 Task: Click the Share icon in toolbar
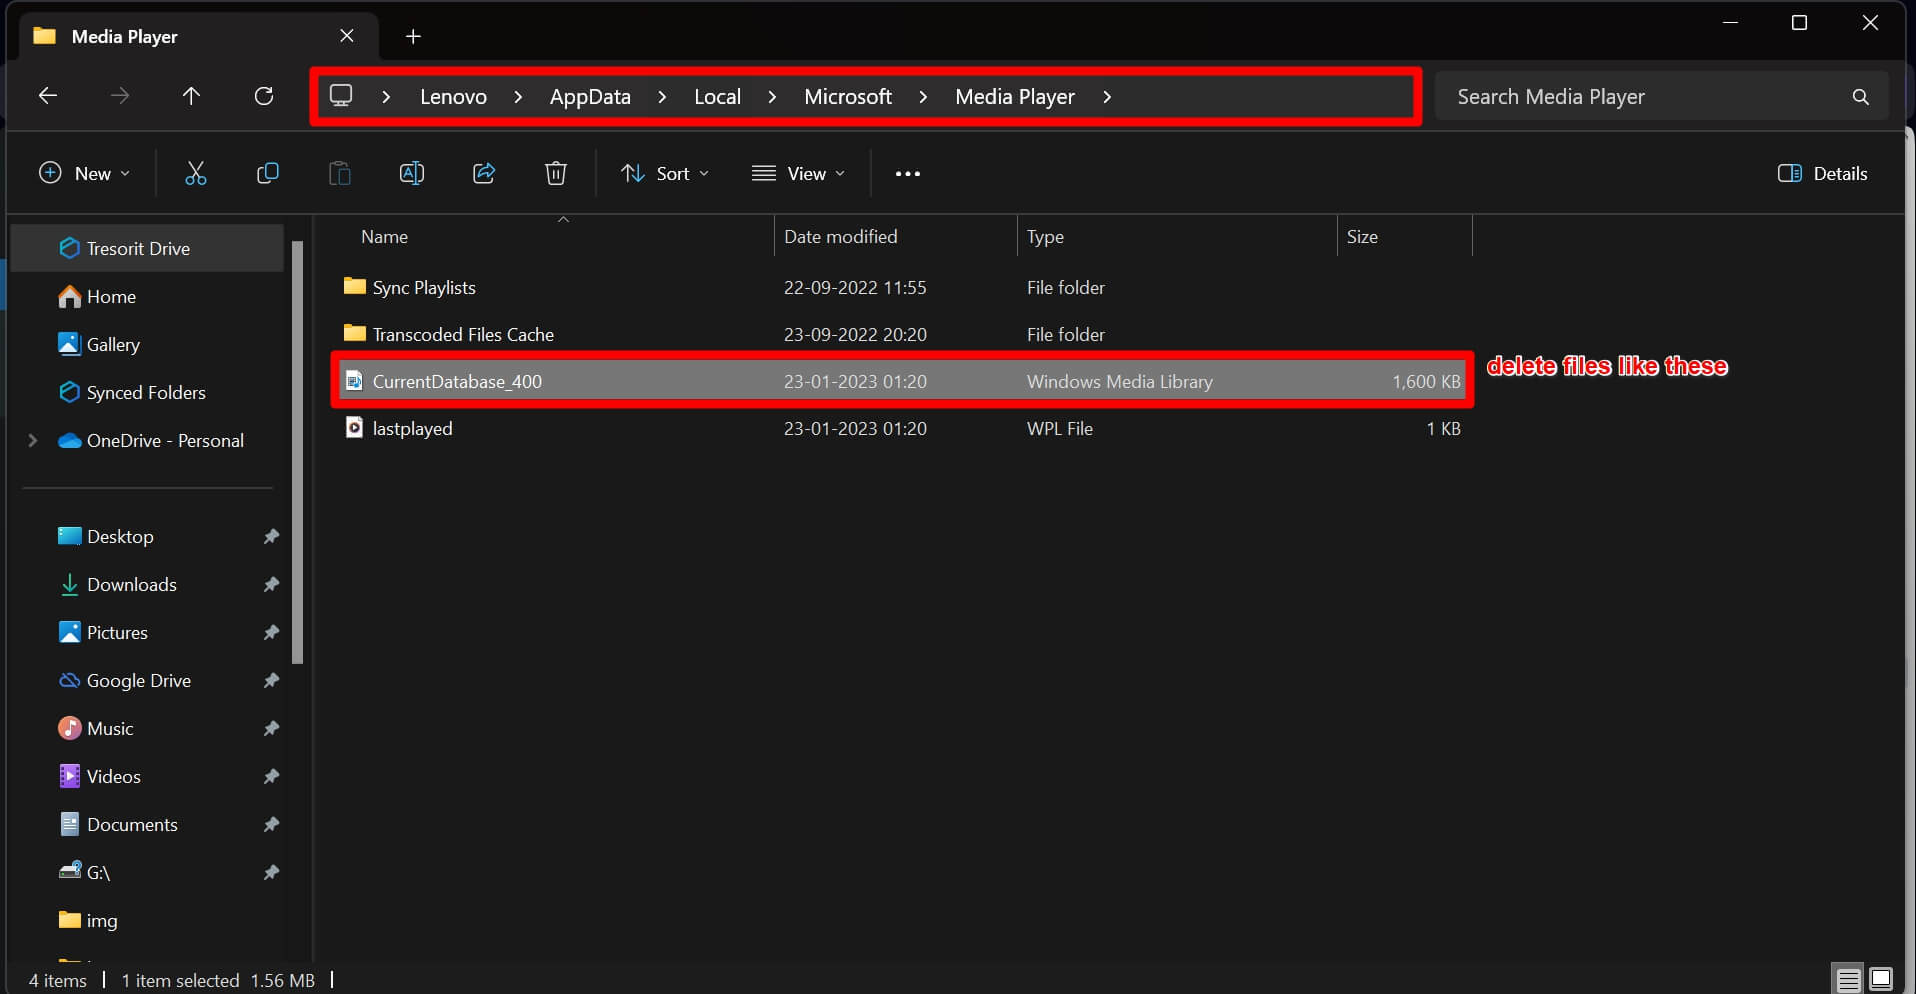pos(484,173)
